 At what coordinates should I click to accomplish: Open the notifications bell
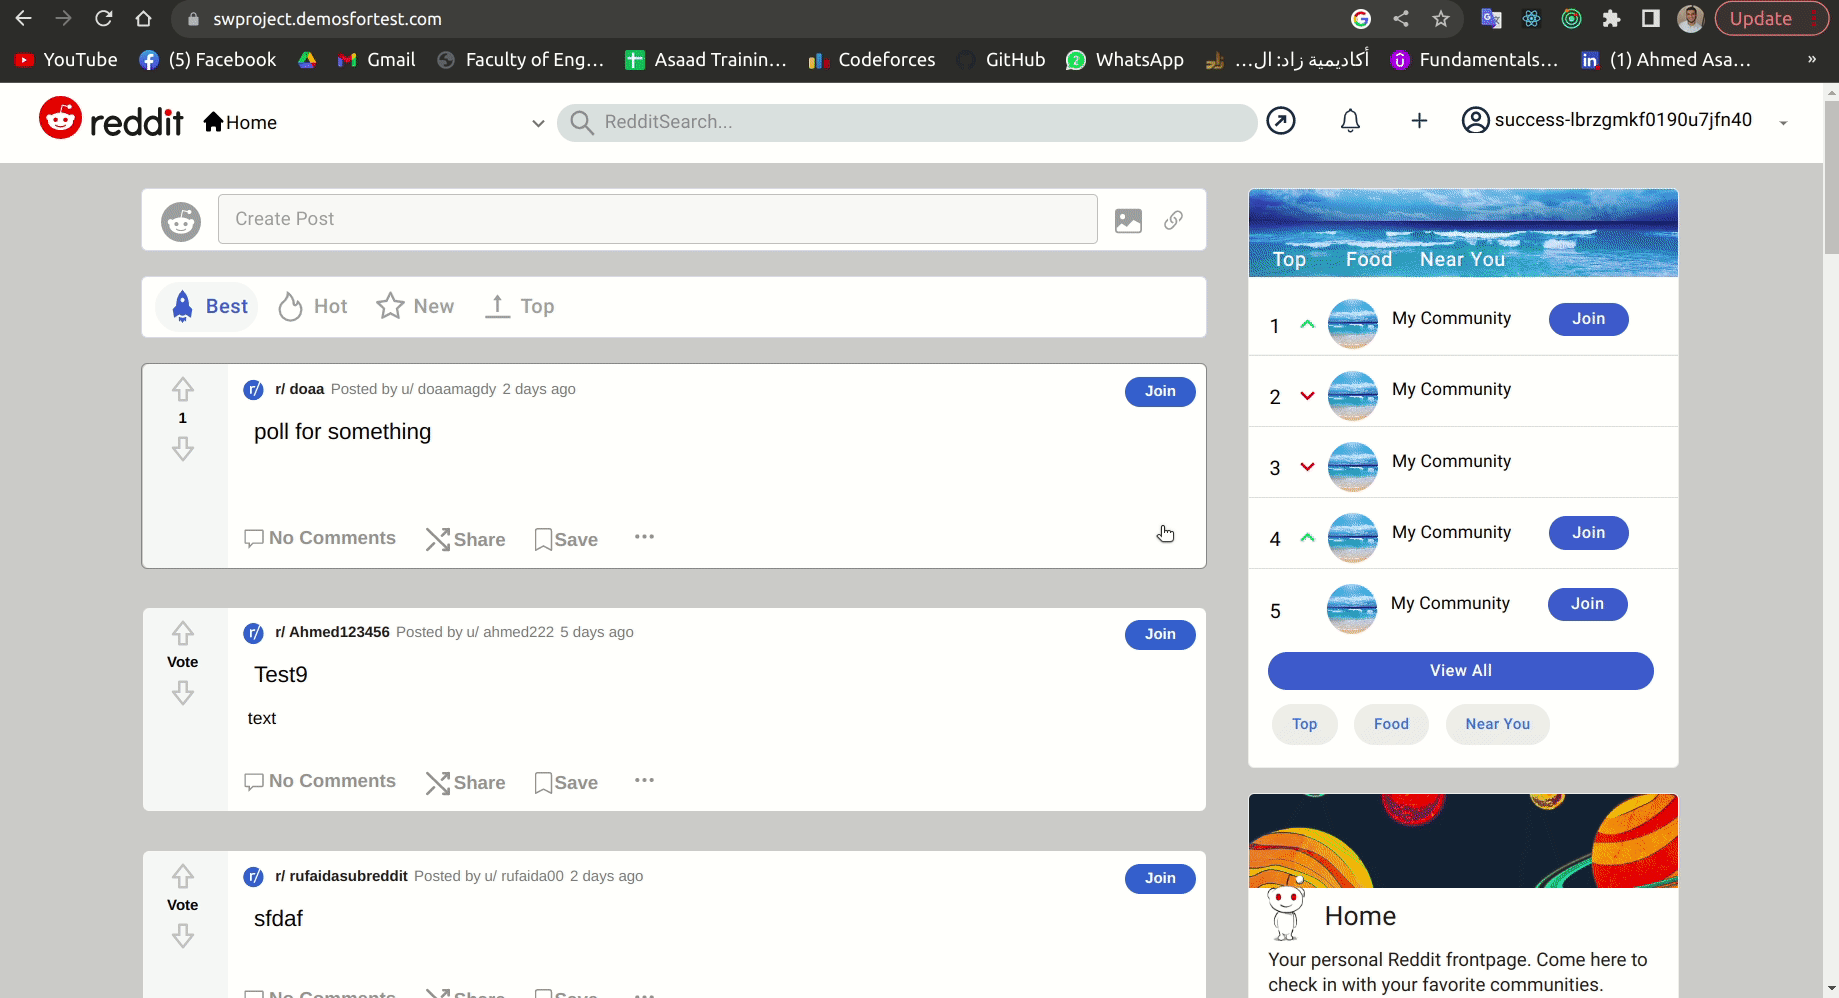coord(1350,121)
